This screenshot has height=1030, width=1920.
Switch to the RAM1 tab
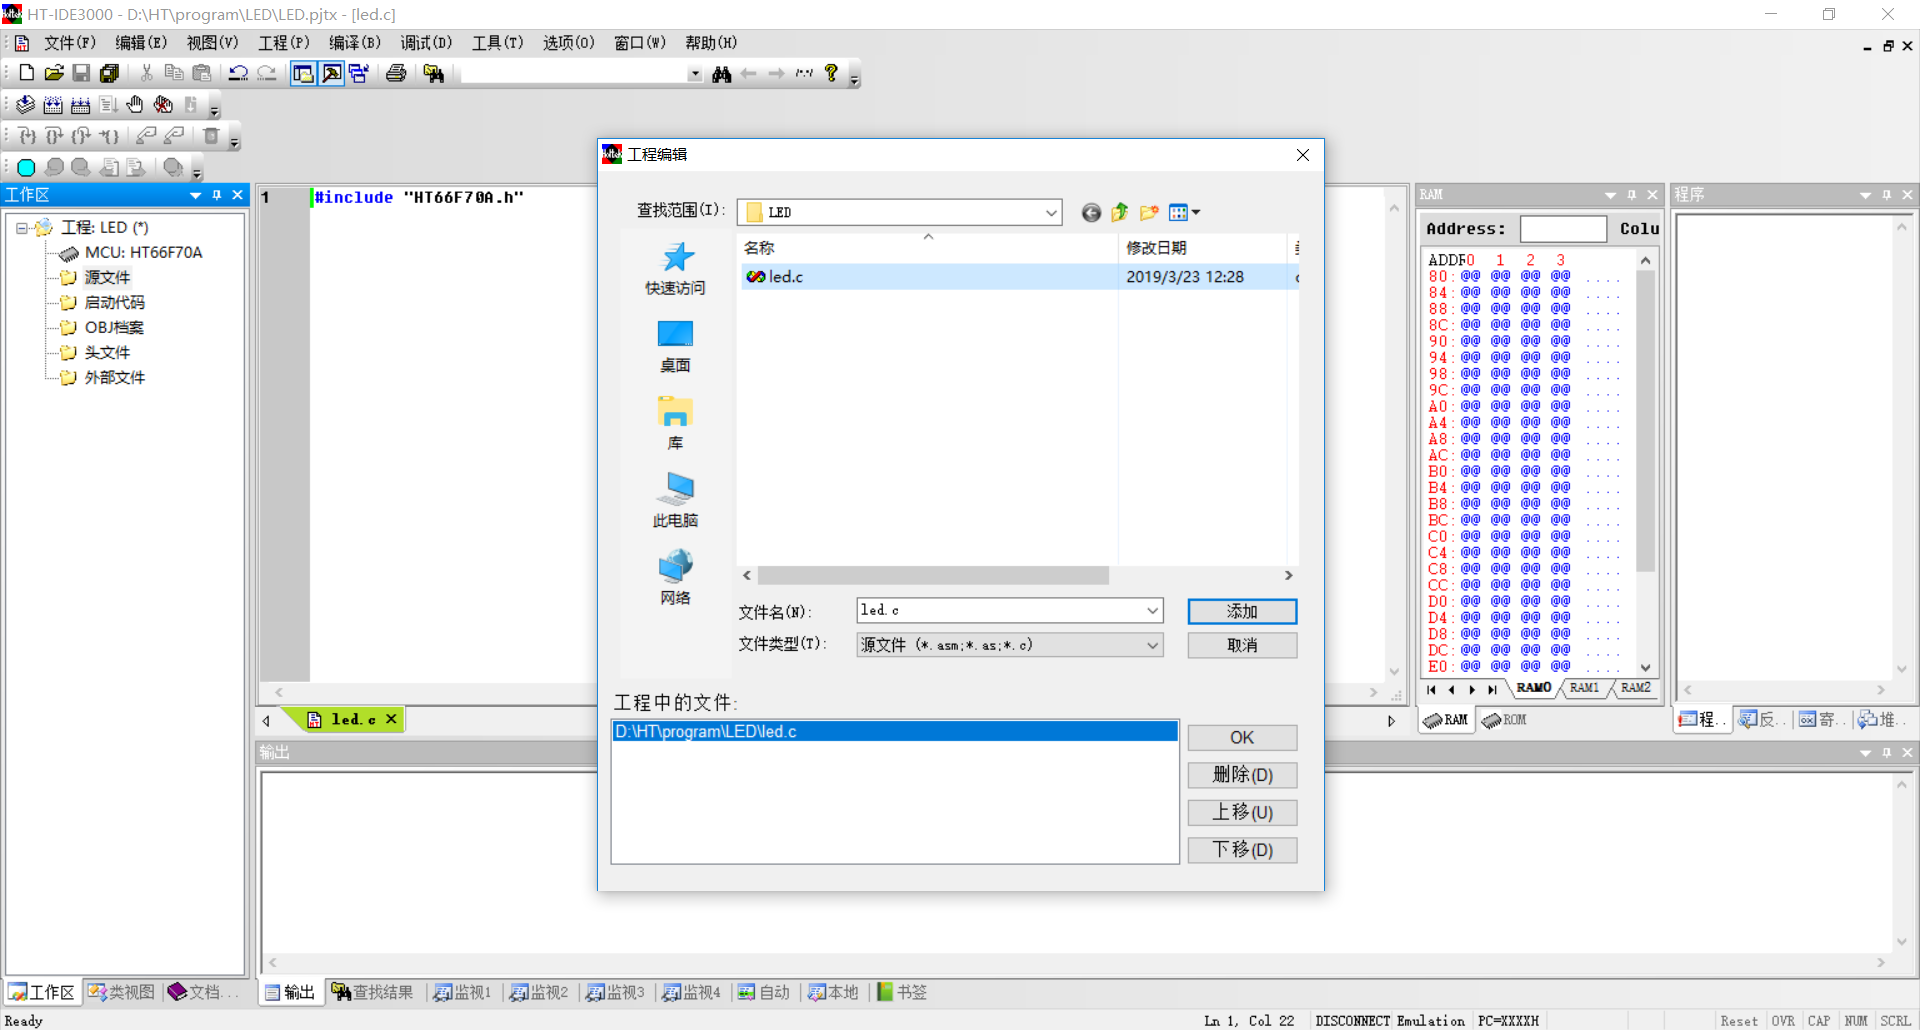click(1585, 688)
